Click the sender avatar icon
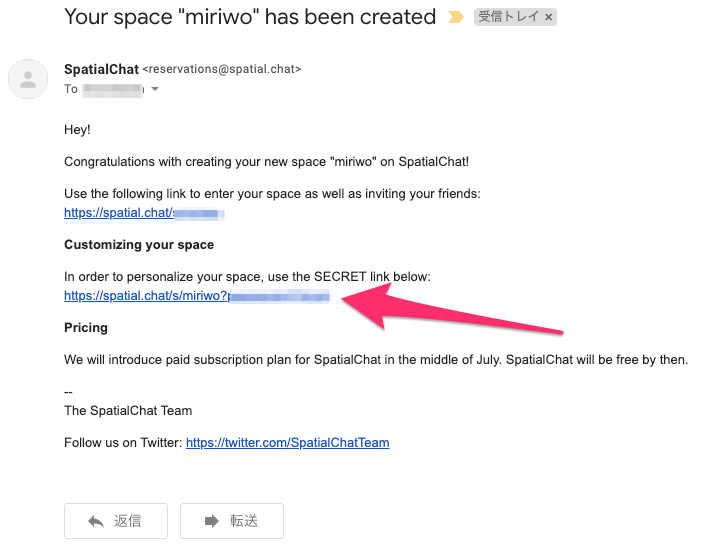The width and height of the screenshot is (708, 553). click(28, 79)
